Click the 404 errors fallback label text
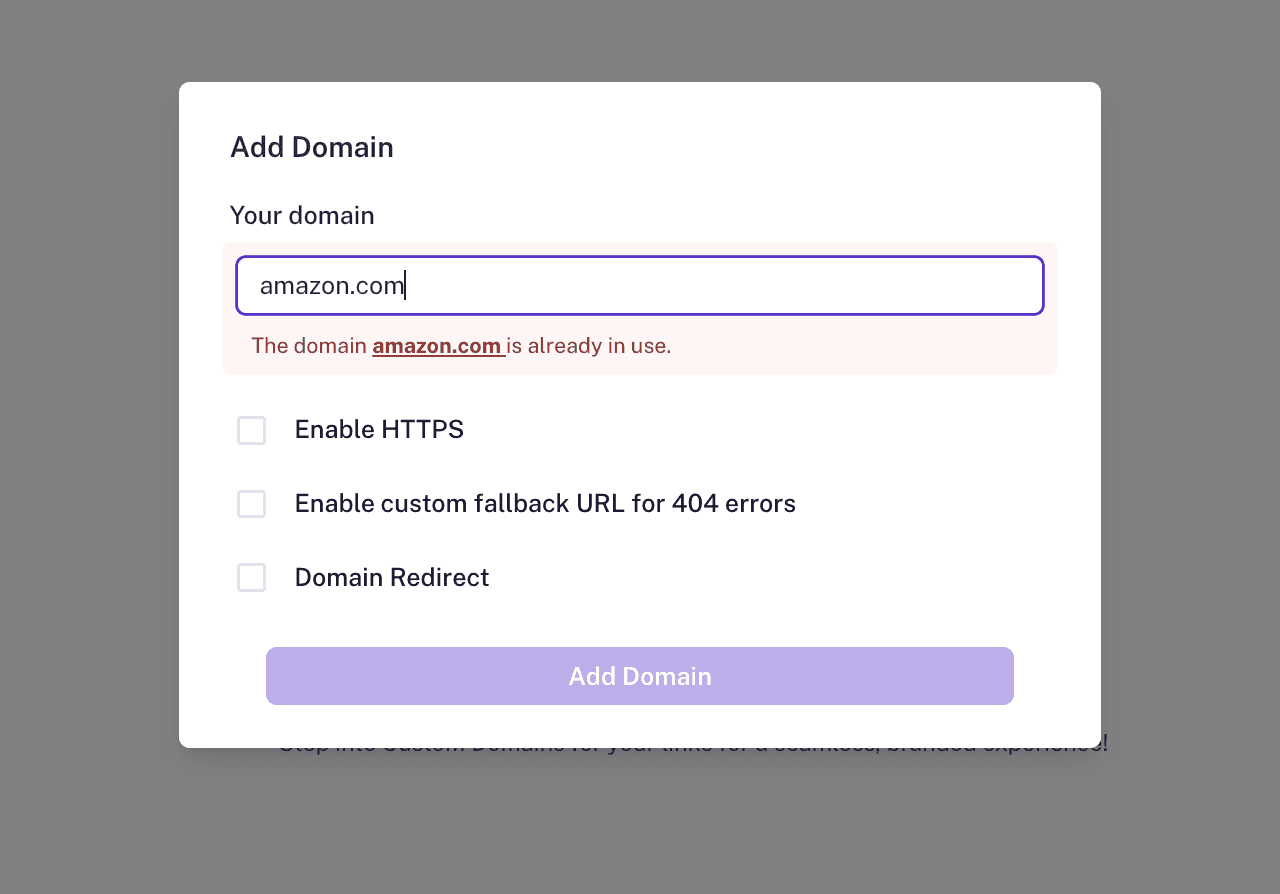This screenshot has height=894, width=1280. [x=545, y=503]
